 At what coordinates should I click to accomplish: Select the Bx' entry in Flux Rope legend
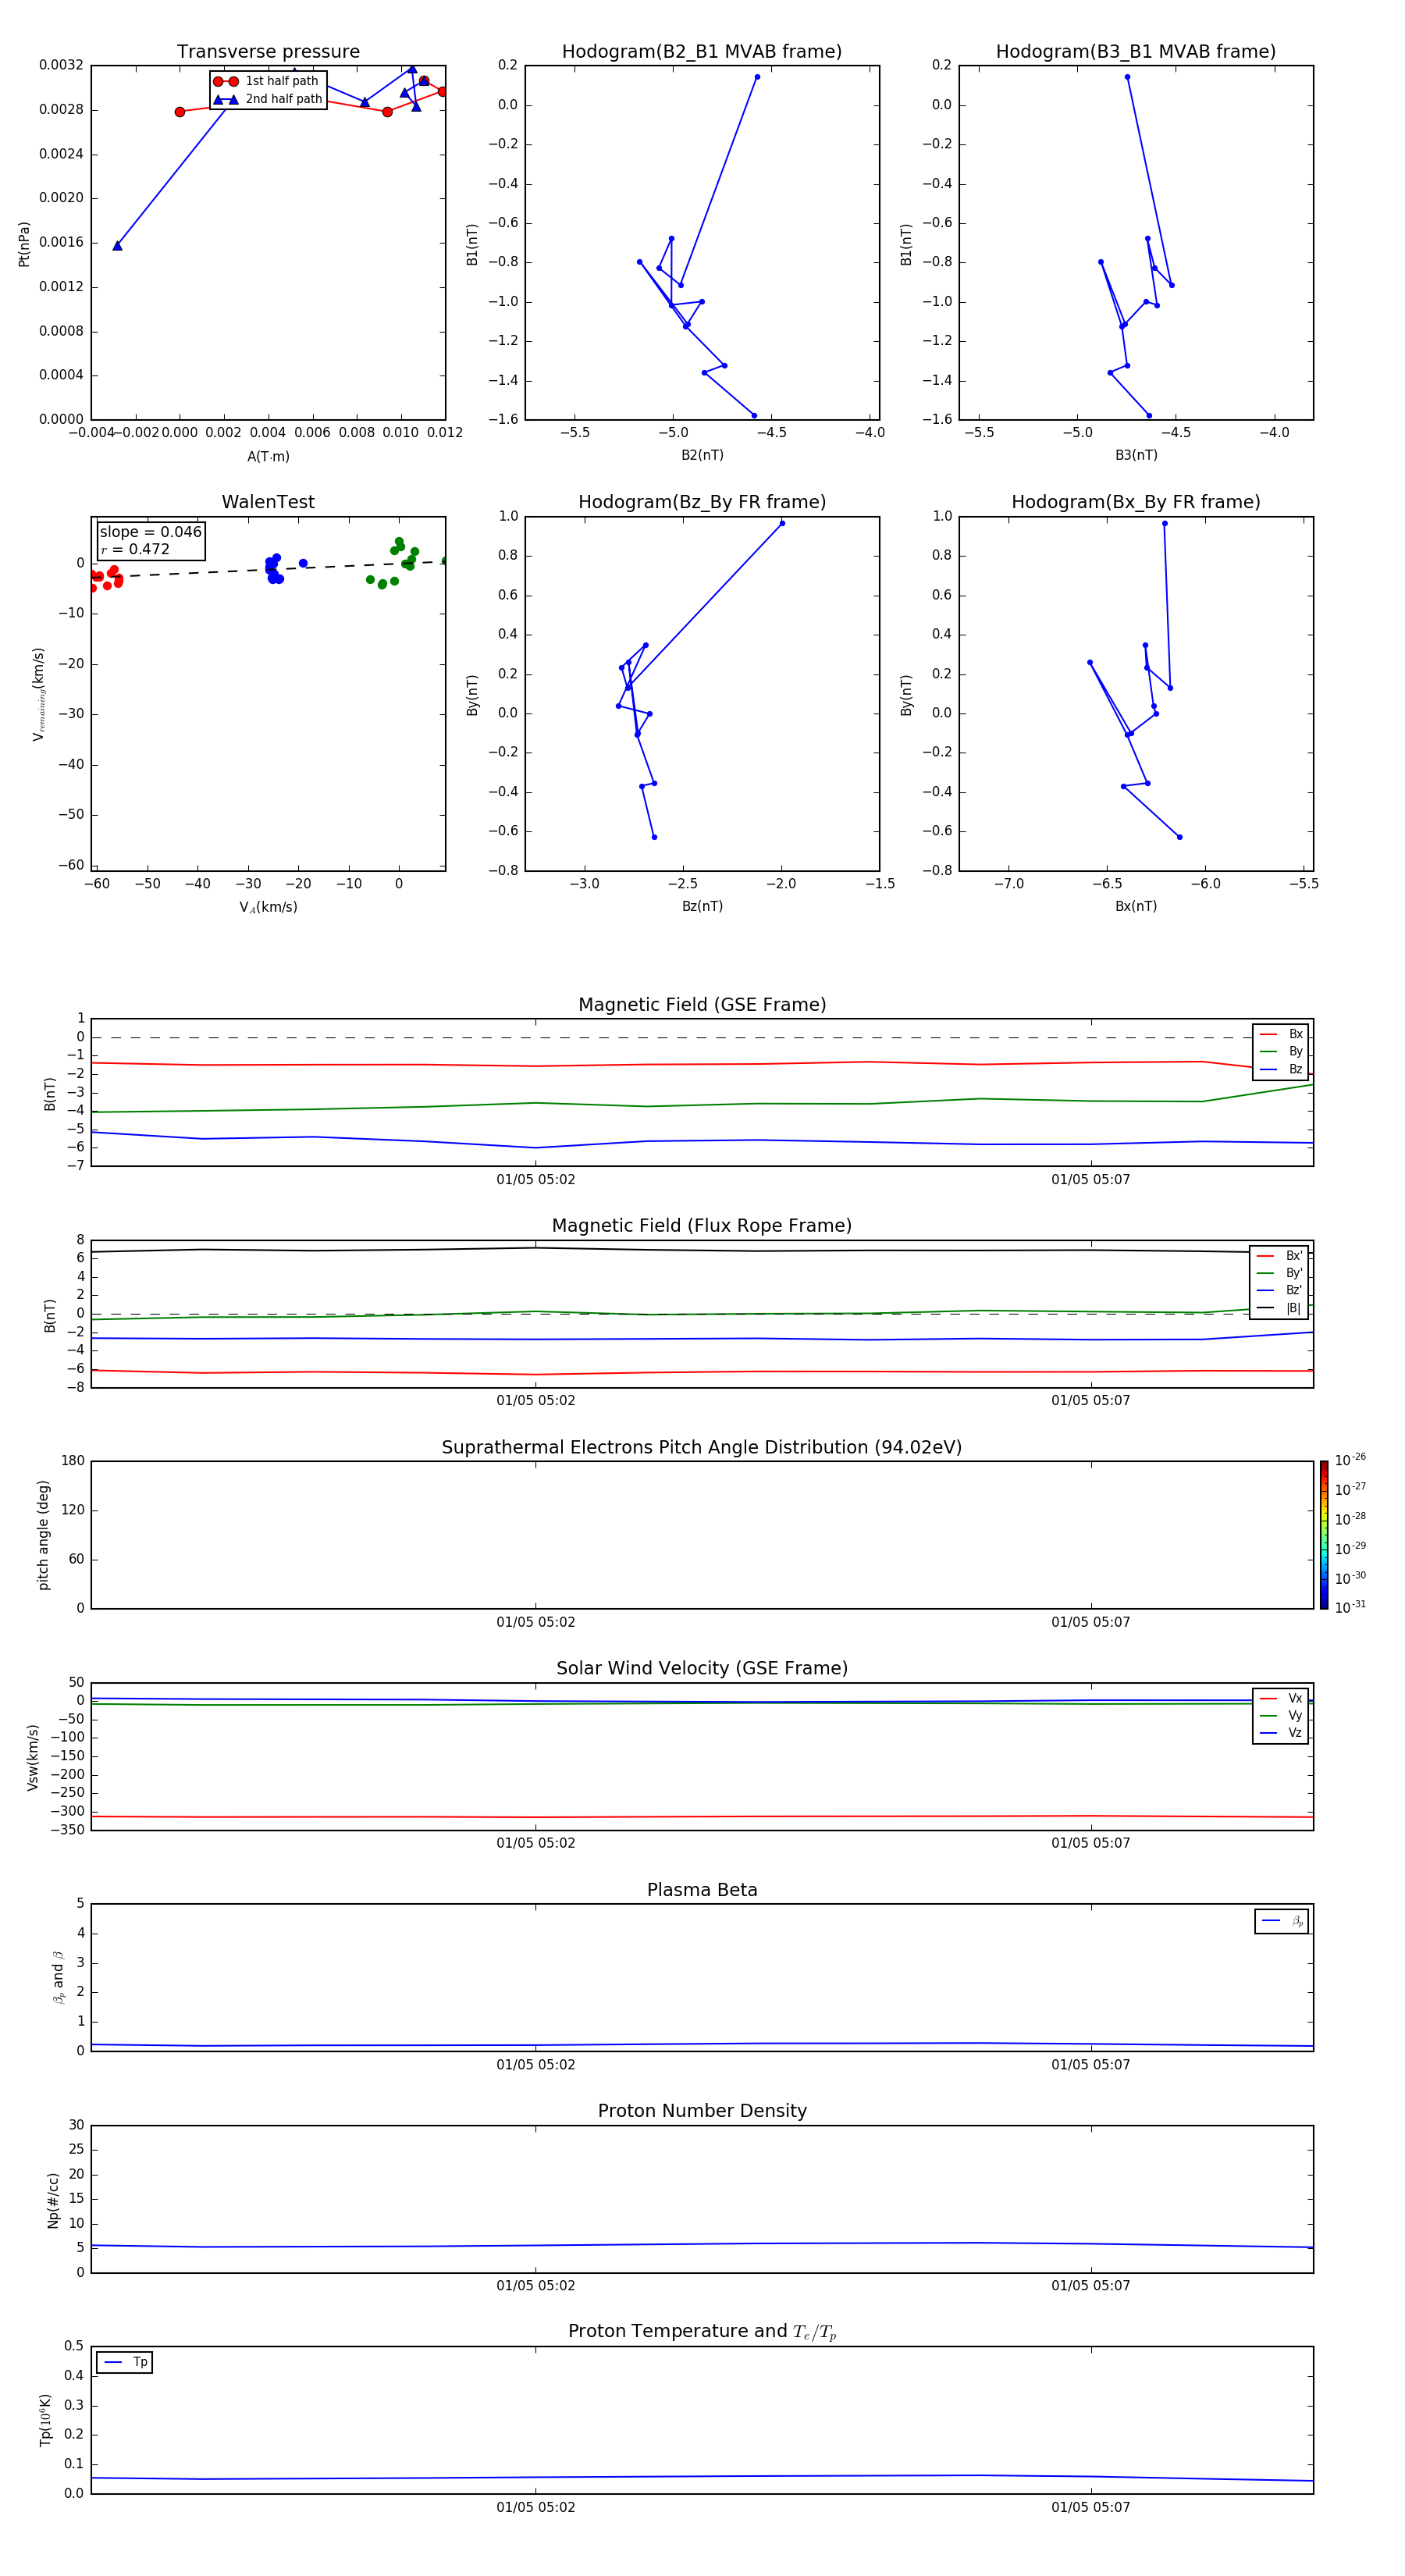click(1279, 1255)
